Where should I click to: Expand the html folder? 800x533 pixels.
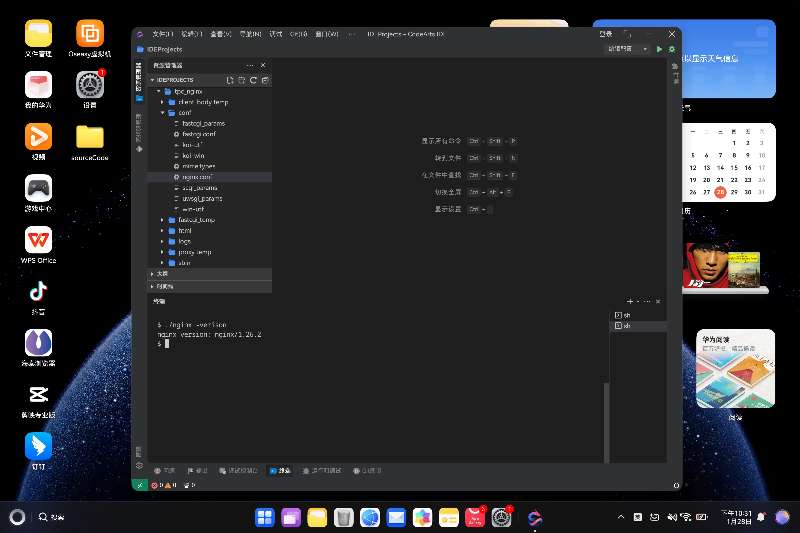pos(163,231)
